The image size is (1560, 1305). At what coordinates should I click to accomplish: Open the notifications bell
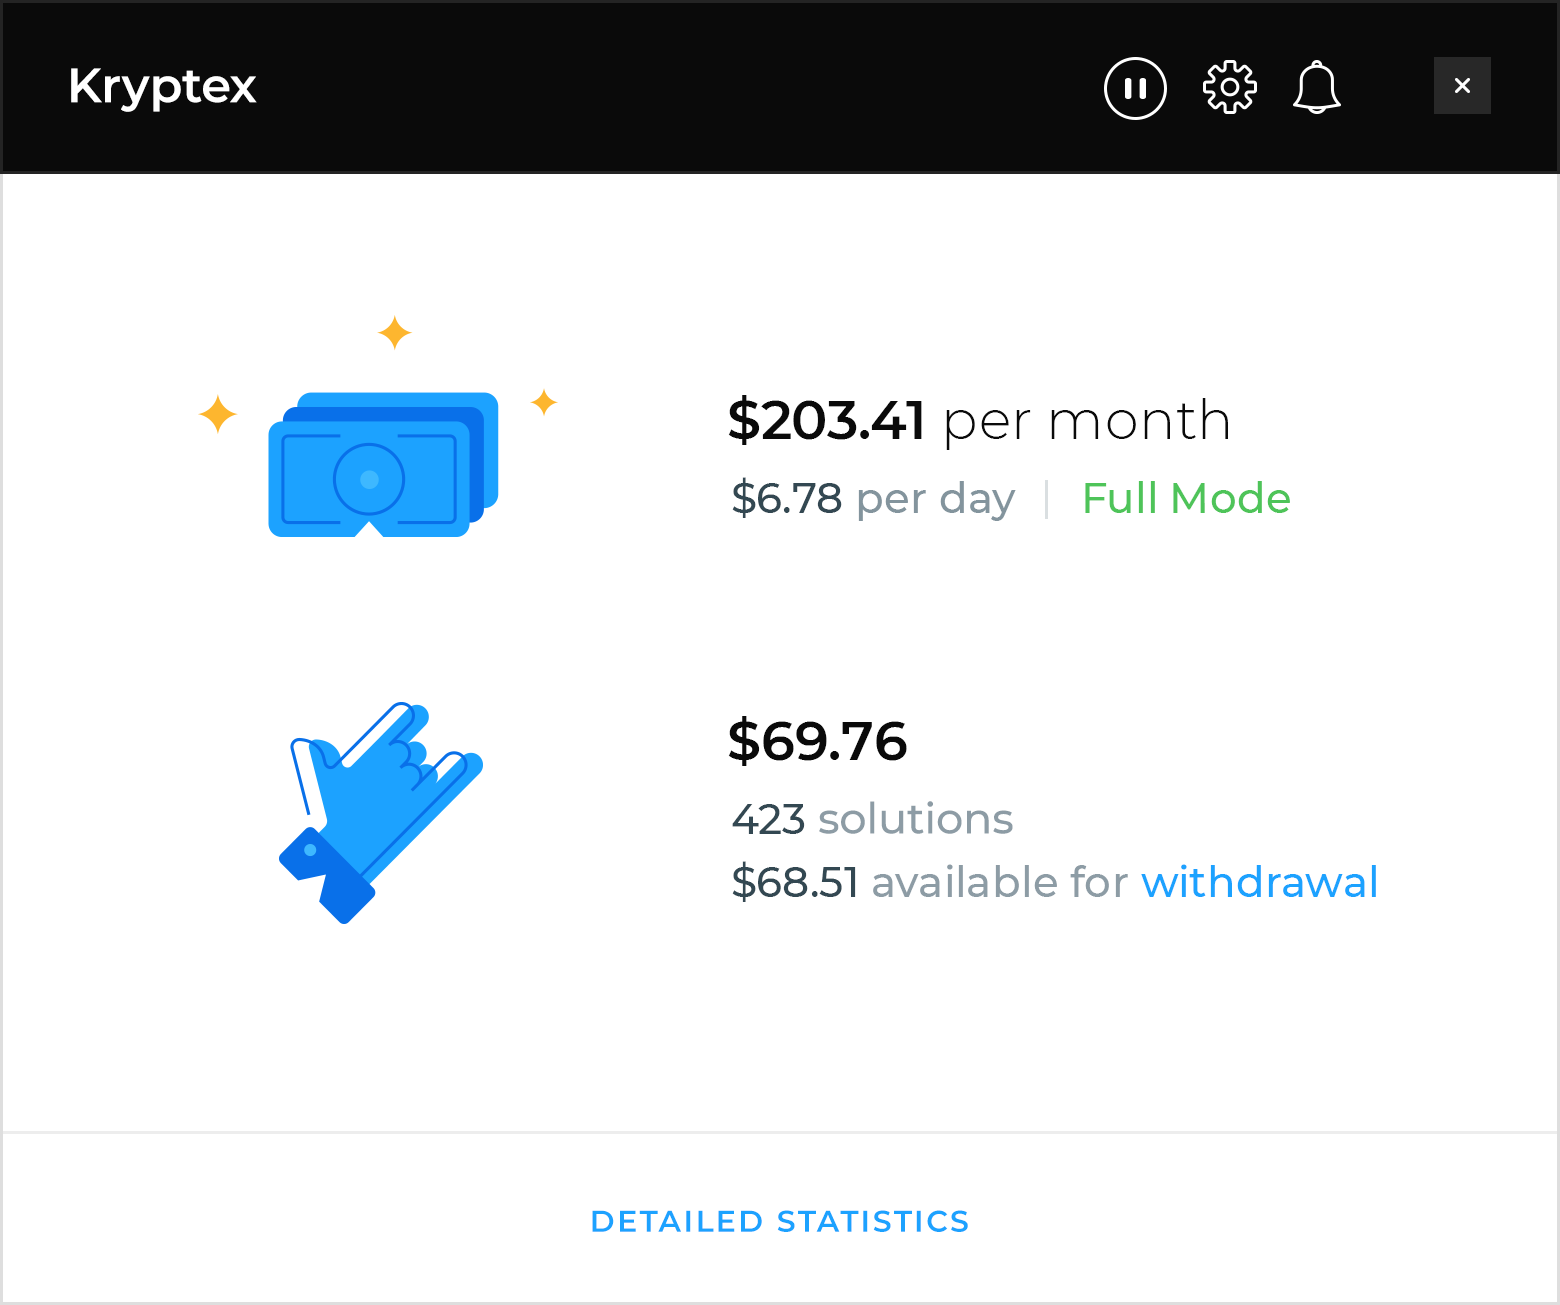click(1316, 88)
